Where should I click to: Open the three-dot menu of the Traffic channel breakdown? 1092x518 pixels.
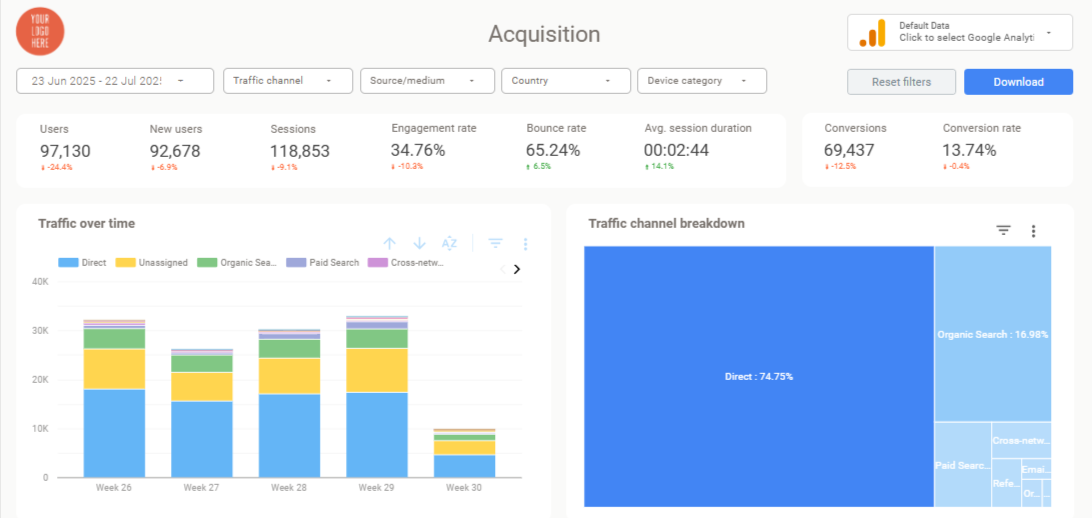pos(1034,230)
